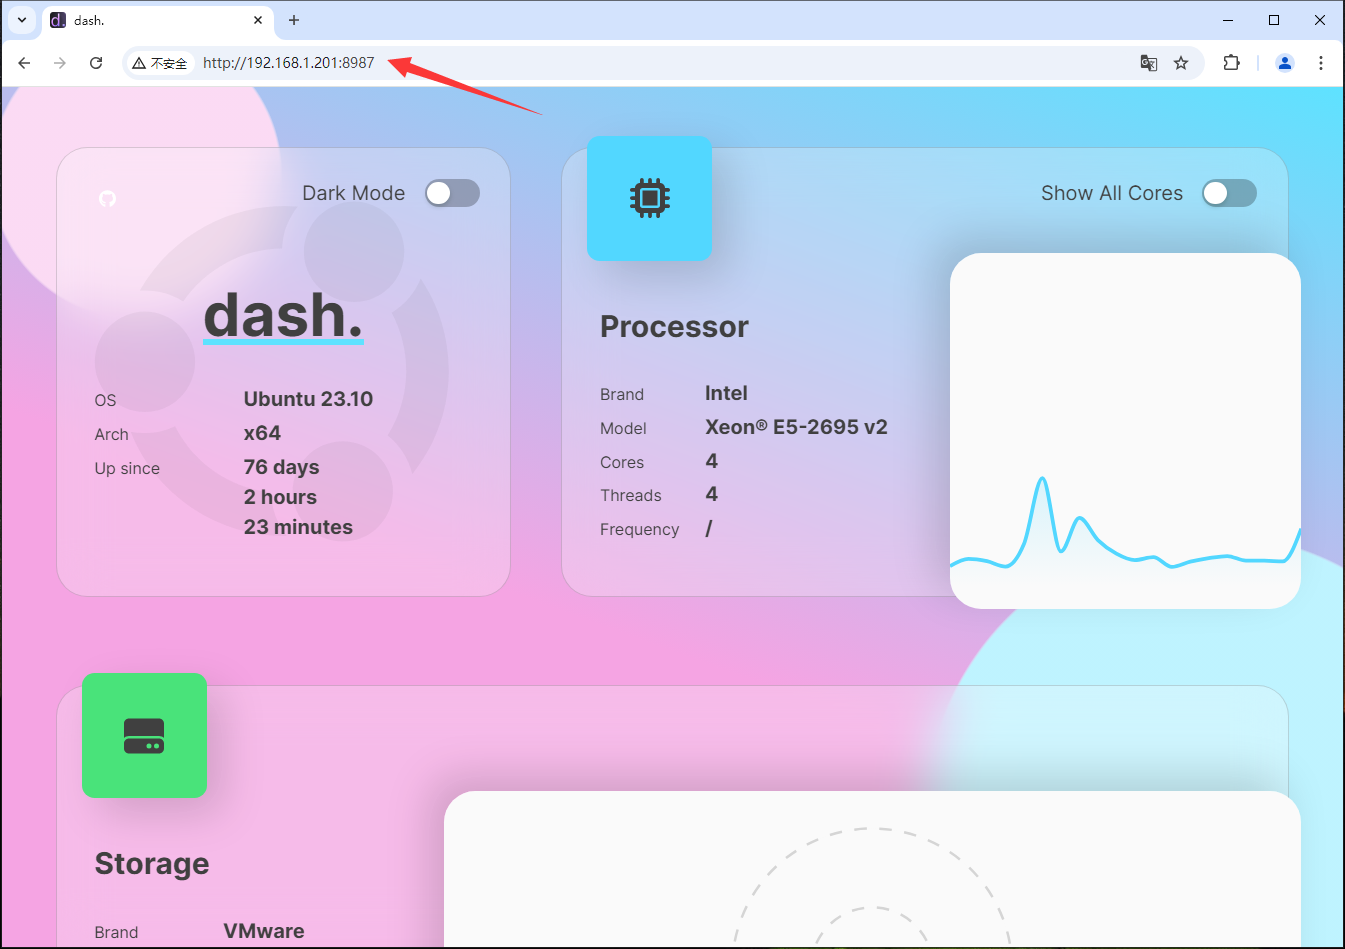1345x949 pixels.
Task: Click the Cores value 4
Action: pos(711,461)
